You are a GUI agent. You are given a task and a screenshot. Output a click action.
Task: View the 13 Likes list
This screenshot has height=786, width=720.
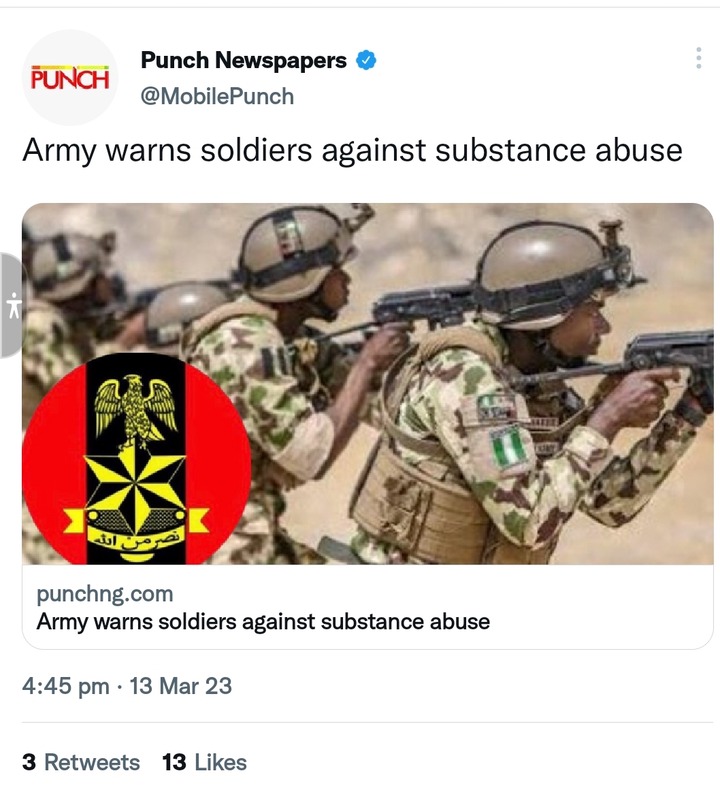click(205, 762)
